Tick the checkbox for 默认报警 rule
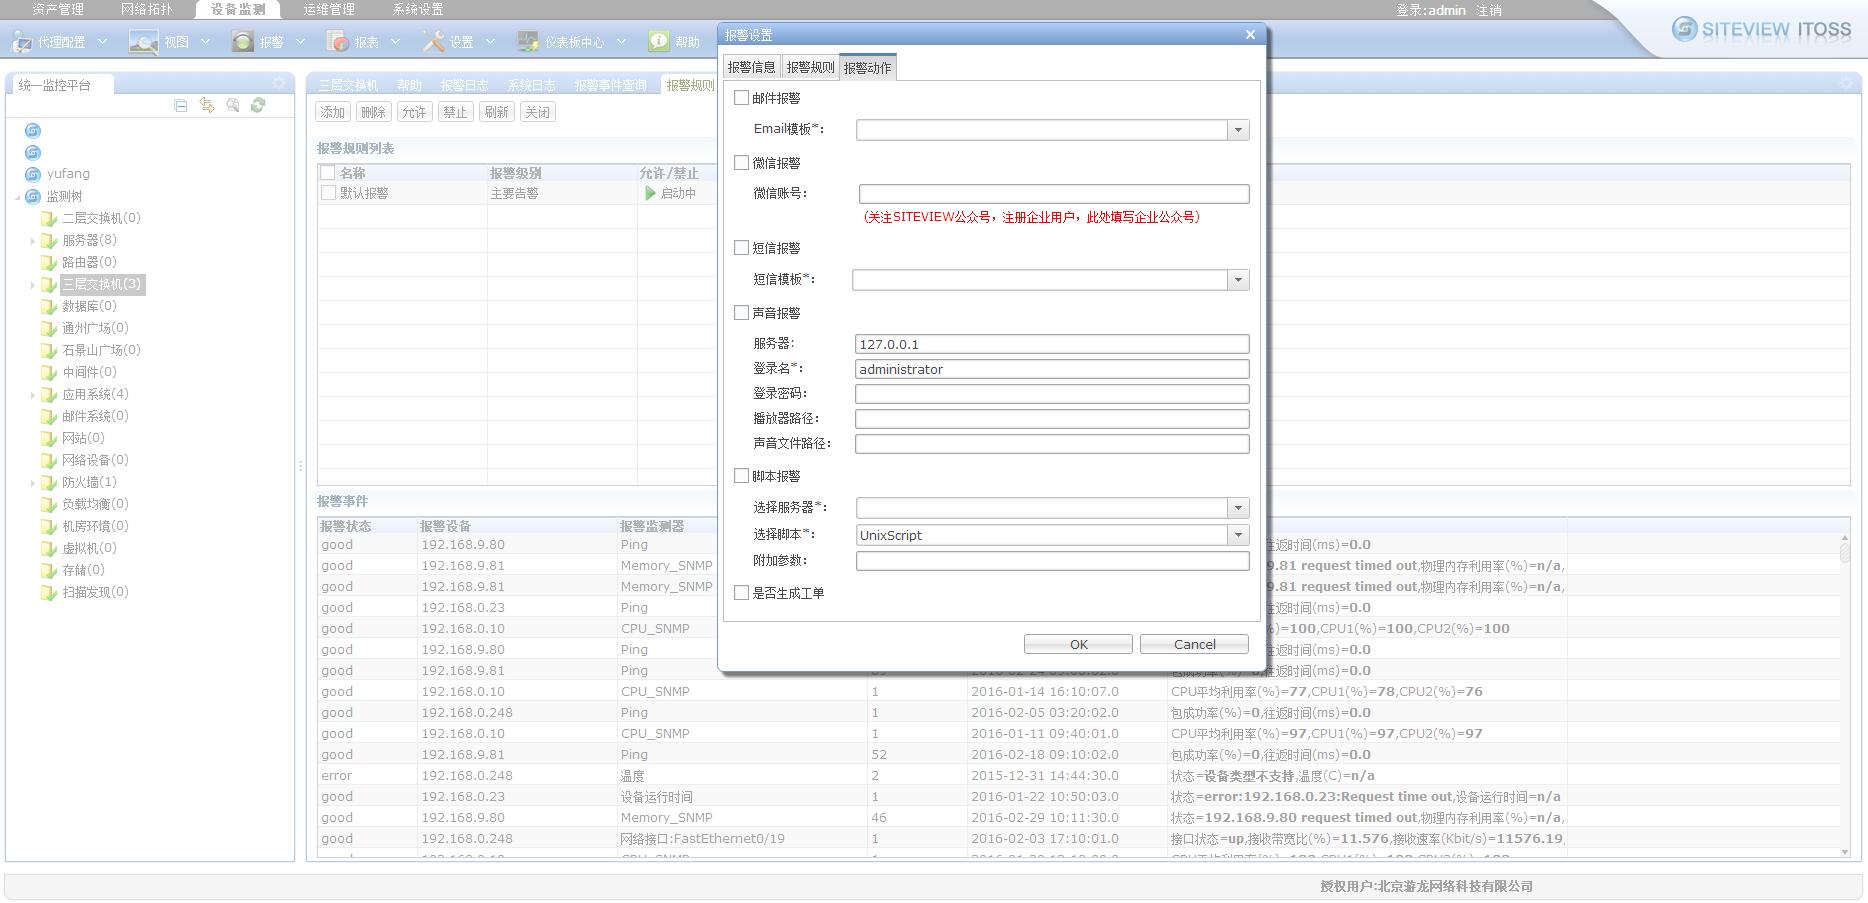 [327, 193]
